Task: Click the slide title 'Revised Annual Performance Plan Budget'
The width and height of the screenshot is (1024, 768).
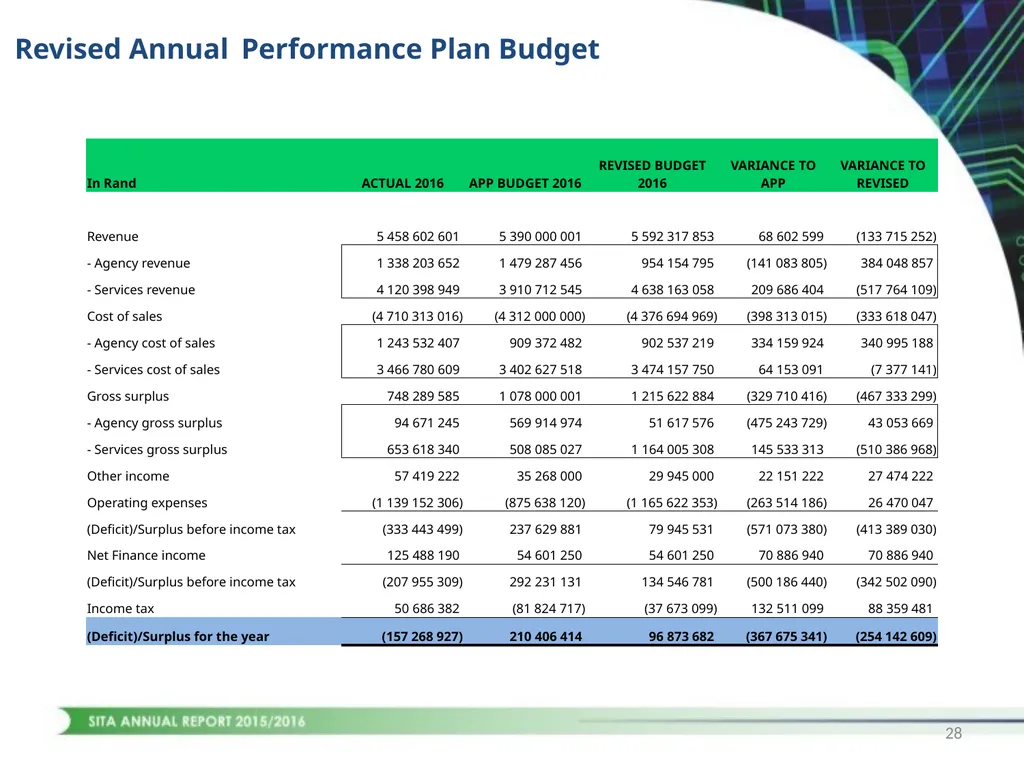Action: click(x=307, y=49)
